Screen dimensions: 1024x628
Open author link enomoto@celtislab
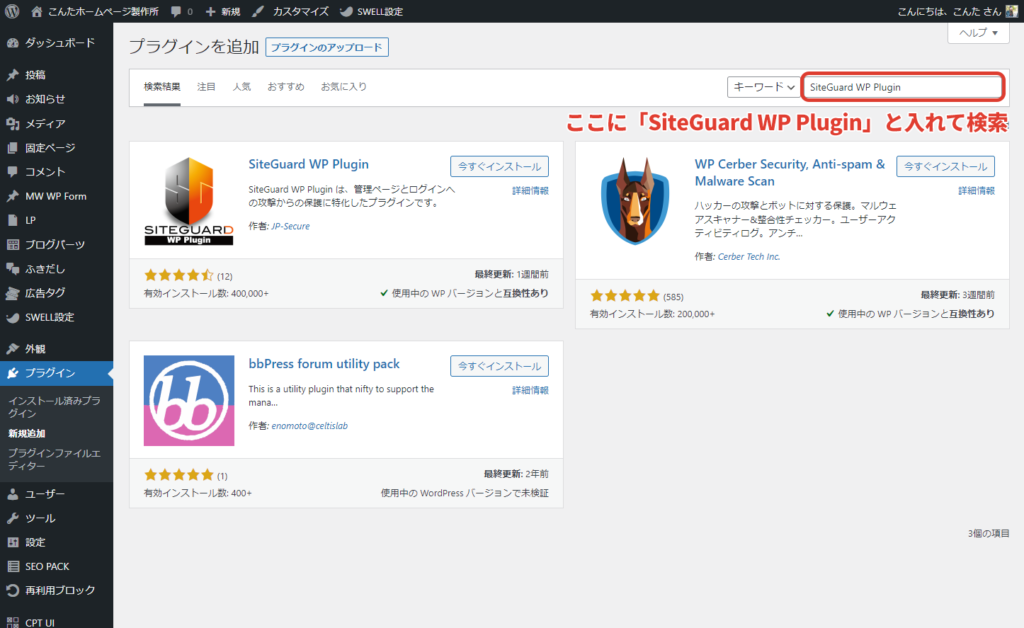(x=310, y=426)
